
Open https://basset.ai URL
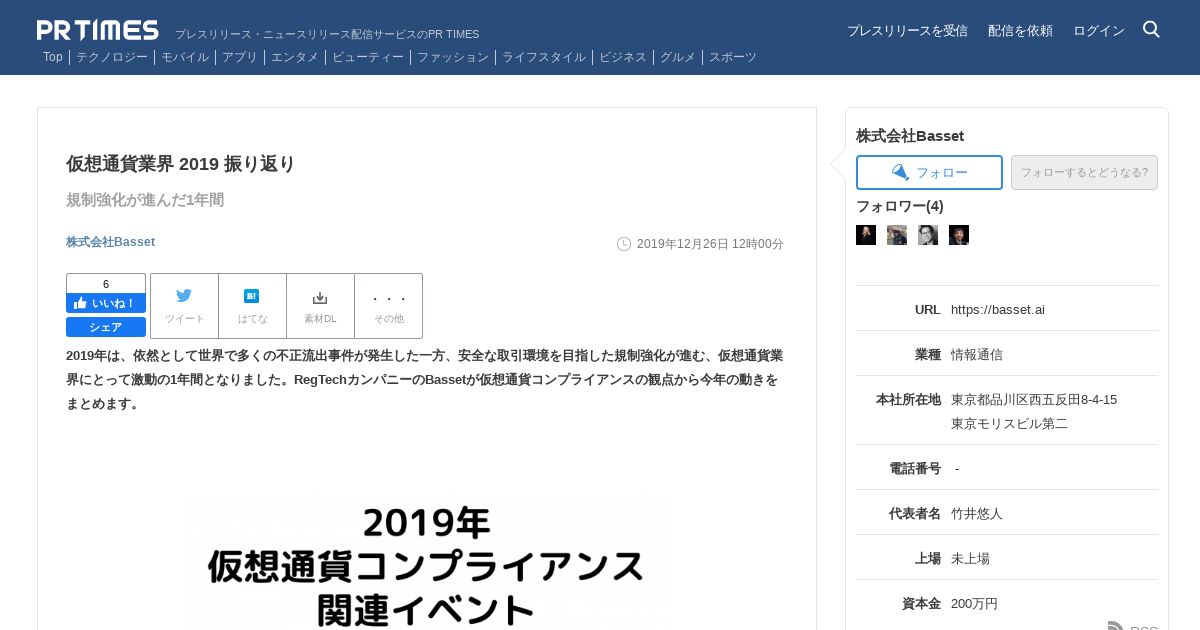pyautogui.click(x=998, y=309)
